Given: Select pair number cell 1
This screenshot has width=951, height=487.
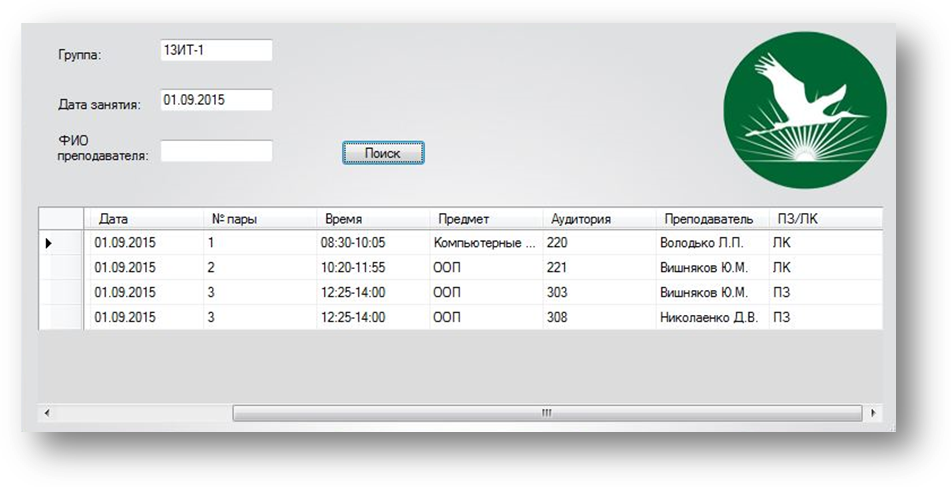Looking at the screenshot, I should click(x=260, y=243).
